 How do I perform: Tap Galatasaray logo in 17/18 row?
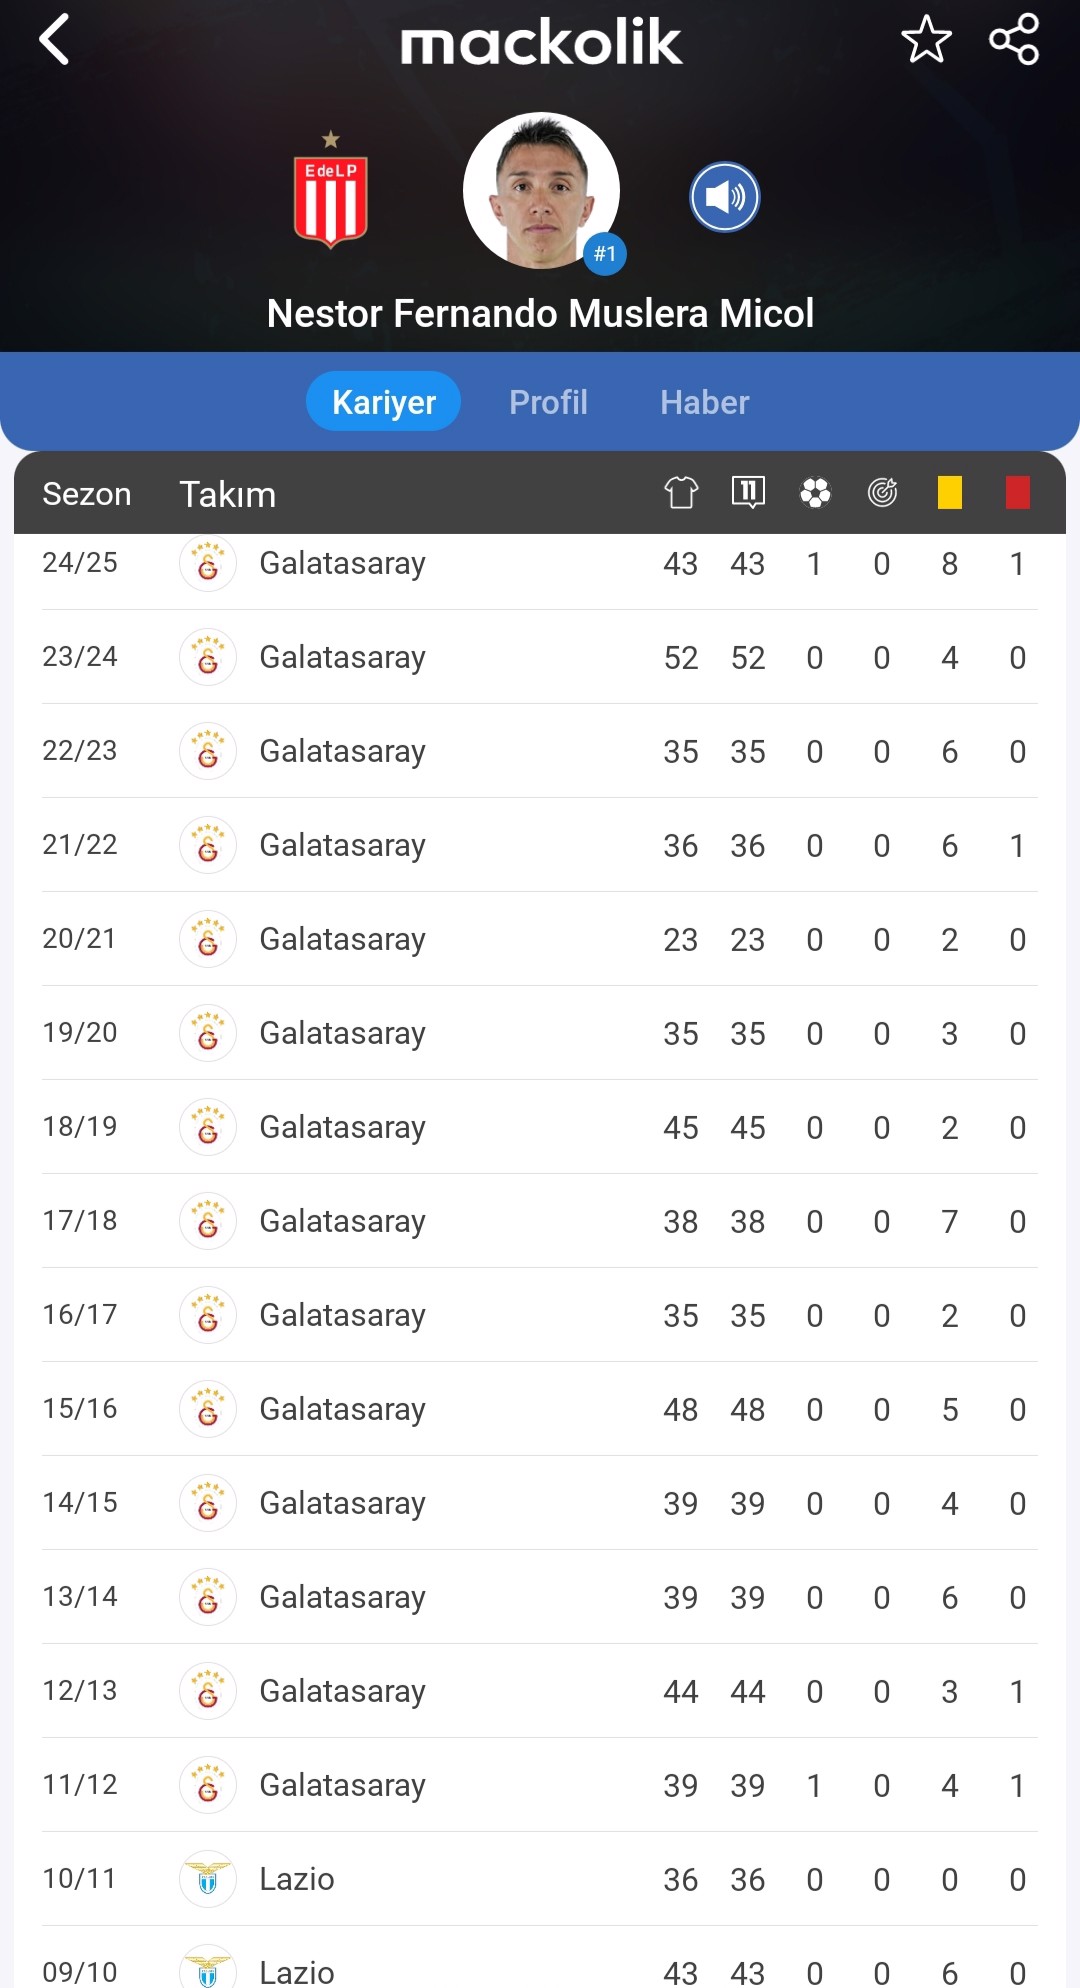pos(208,1221)
